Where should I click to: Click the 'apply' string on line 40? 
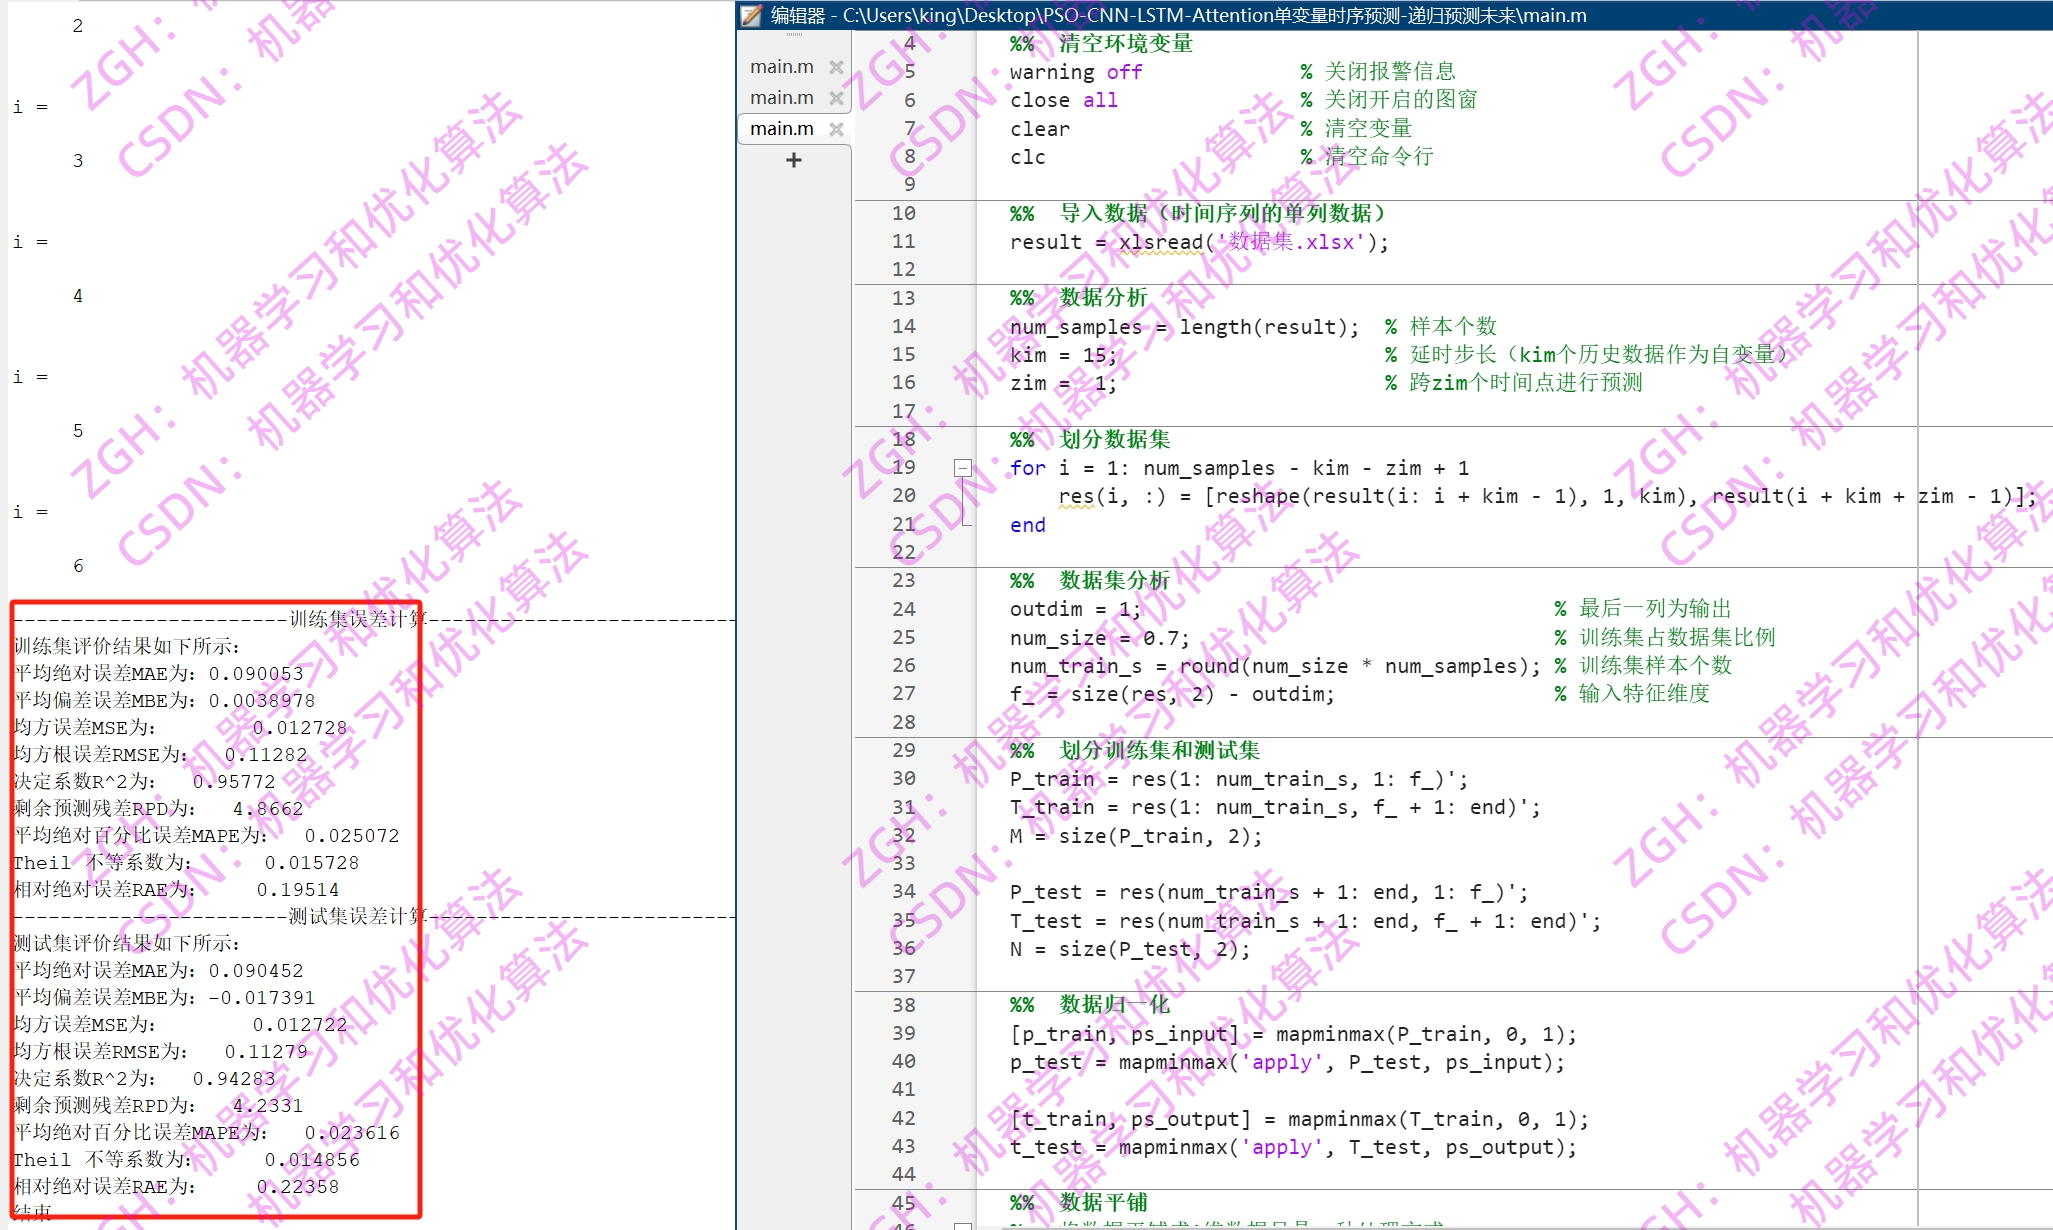pos(1281,1062)
